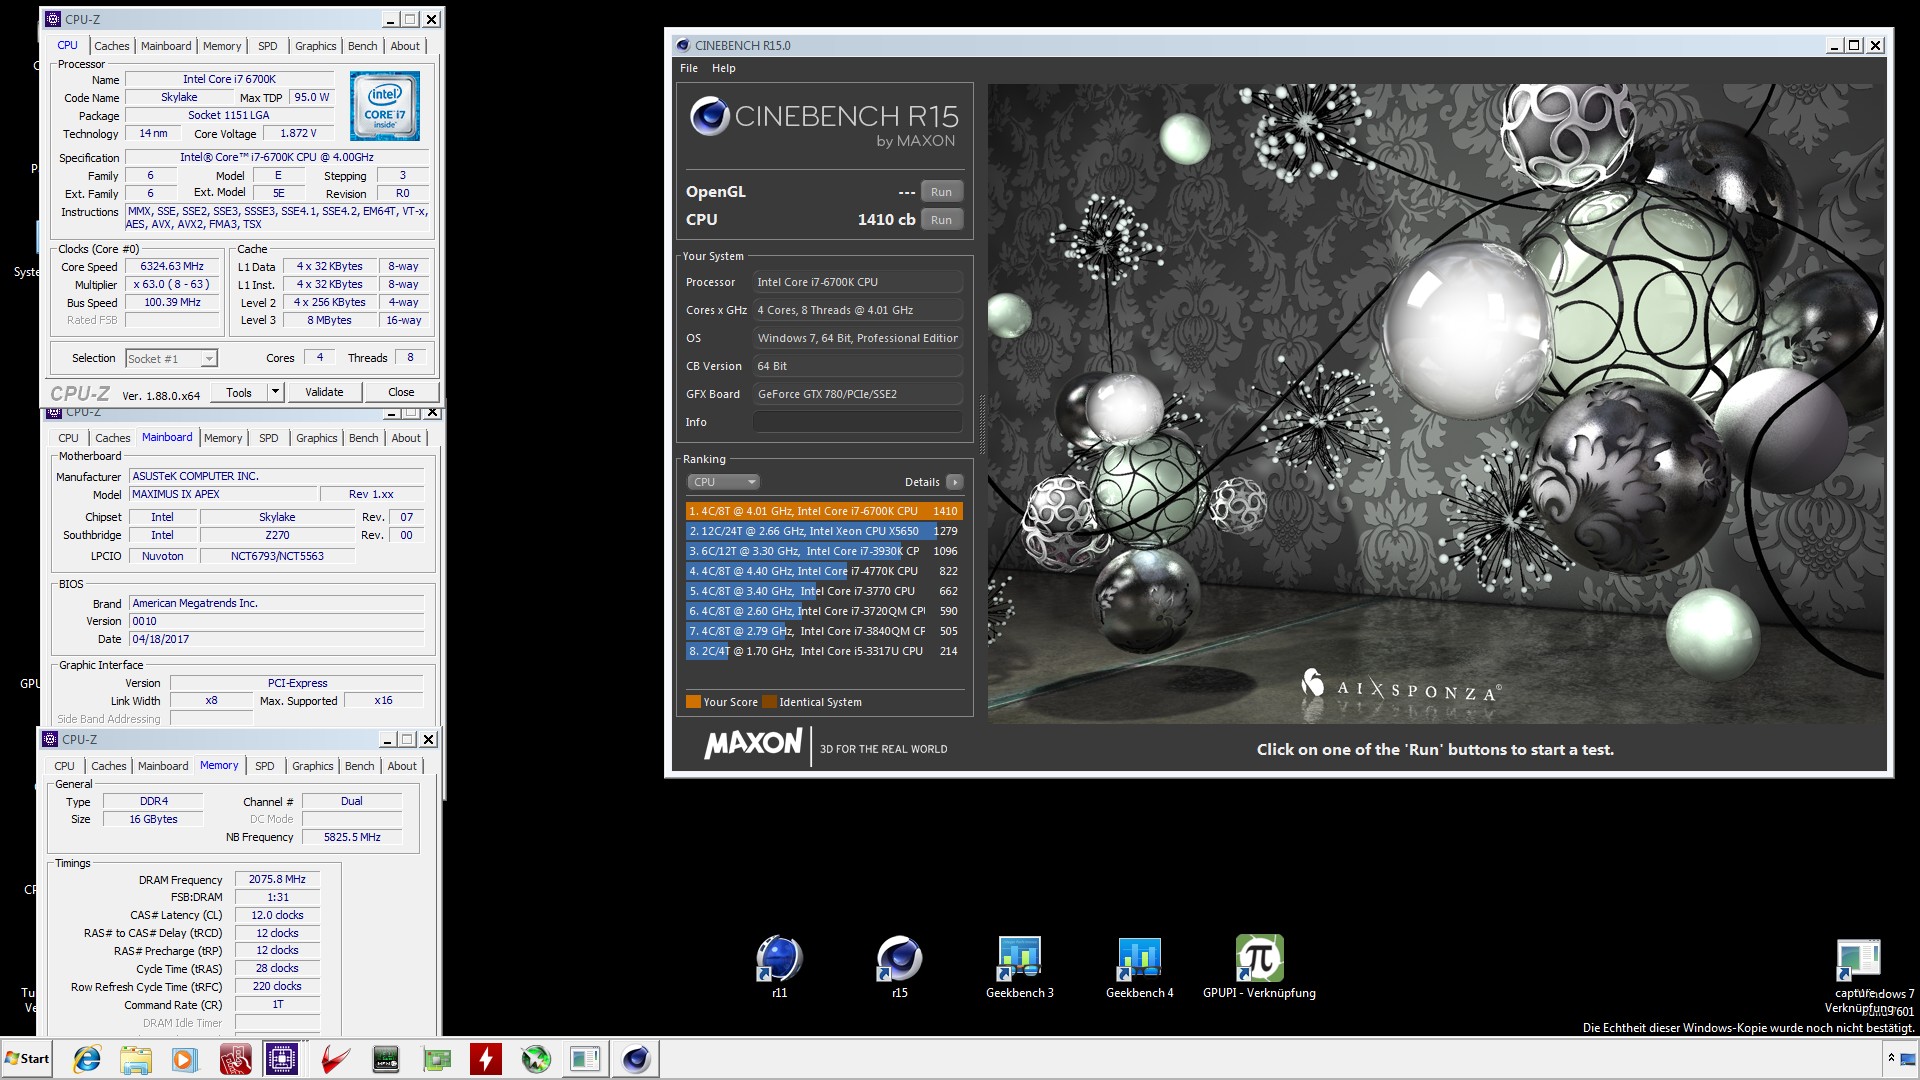The height and width of the screenshot is (1080, 1920).
Task: Open the green hardware monitor taskbar icon
Action: pos(385,1059)
